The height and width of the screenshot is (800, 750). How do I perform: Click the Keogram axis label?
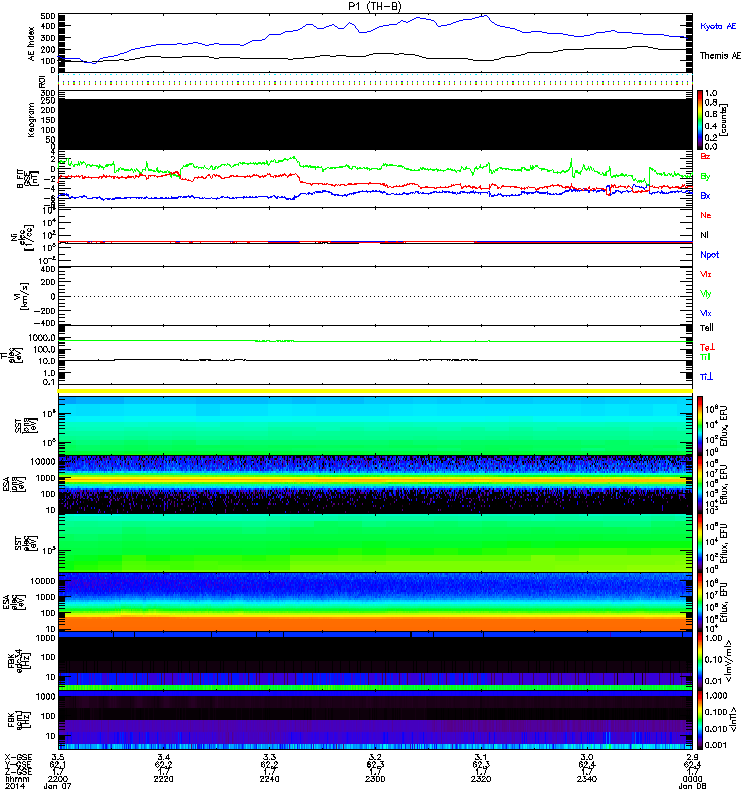pyautogui.click(x=31, y=120)
